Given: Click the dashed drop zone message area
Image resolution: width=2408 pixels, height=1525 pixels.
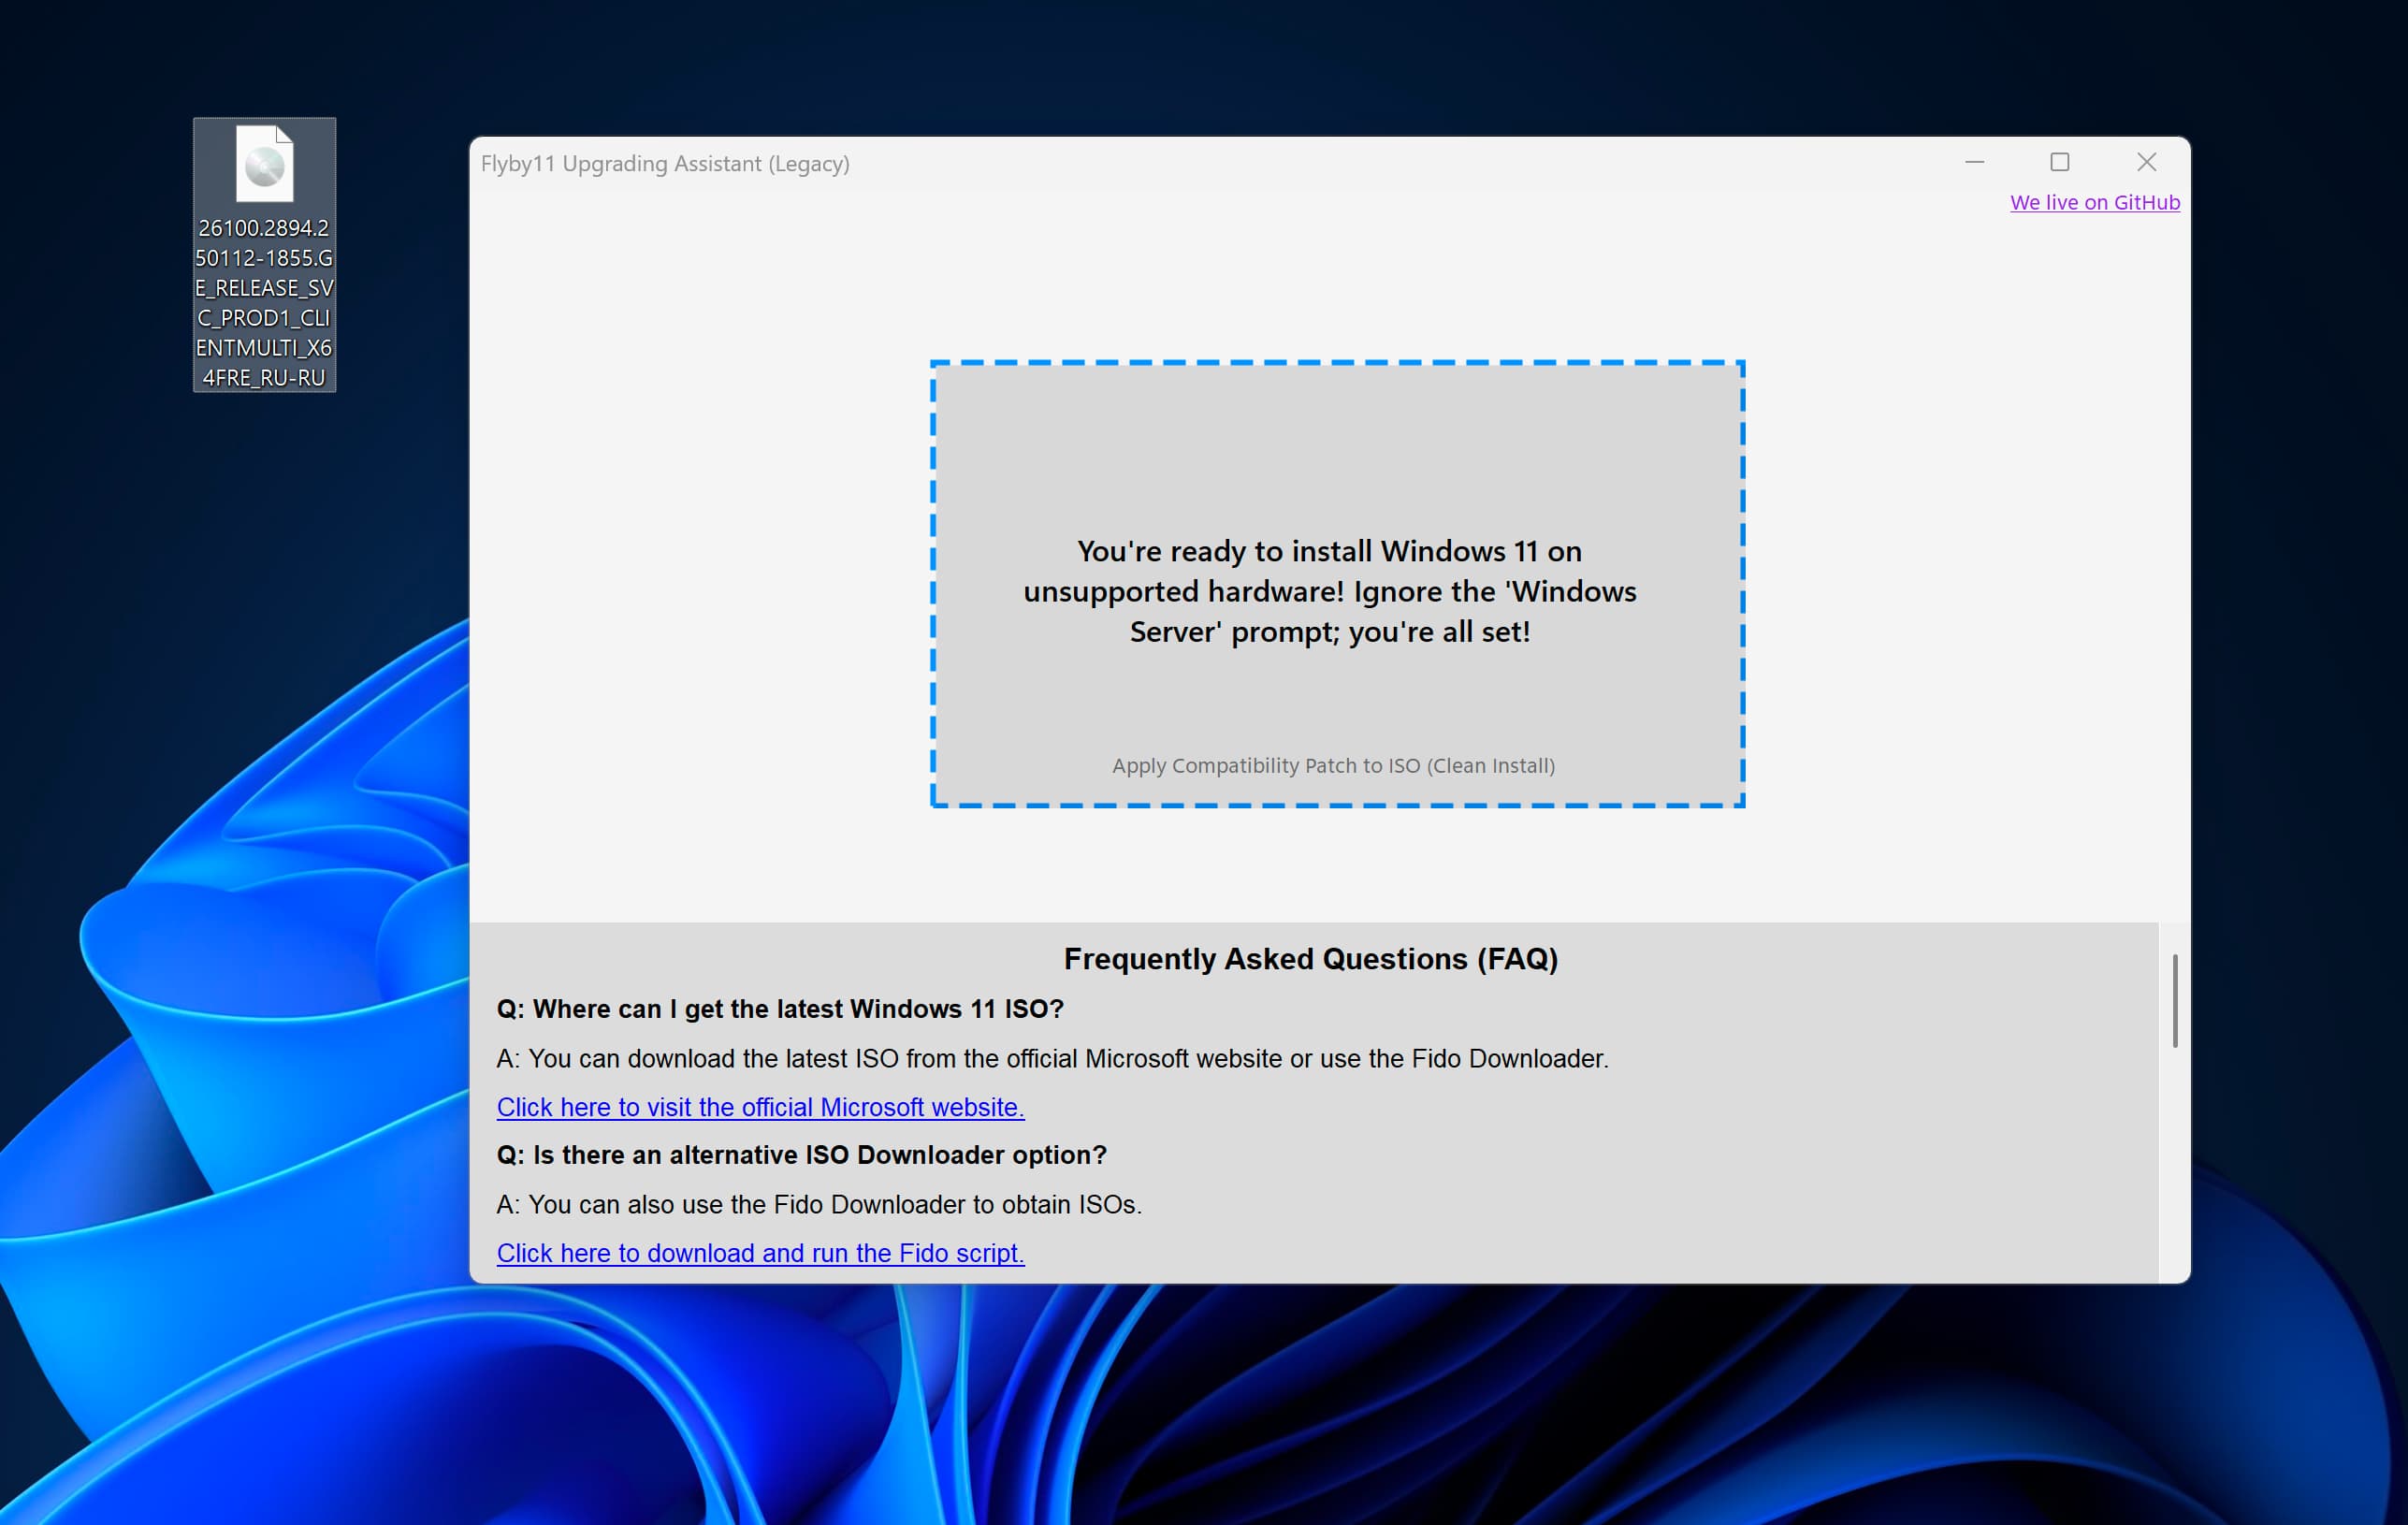Looking at the screenshot, I should 1338,584.
